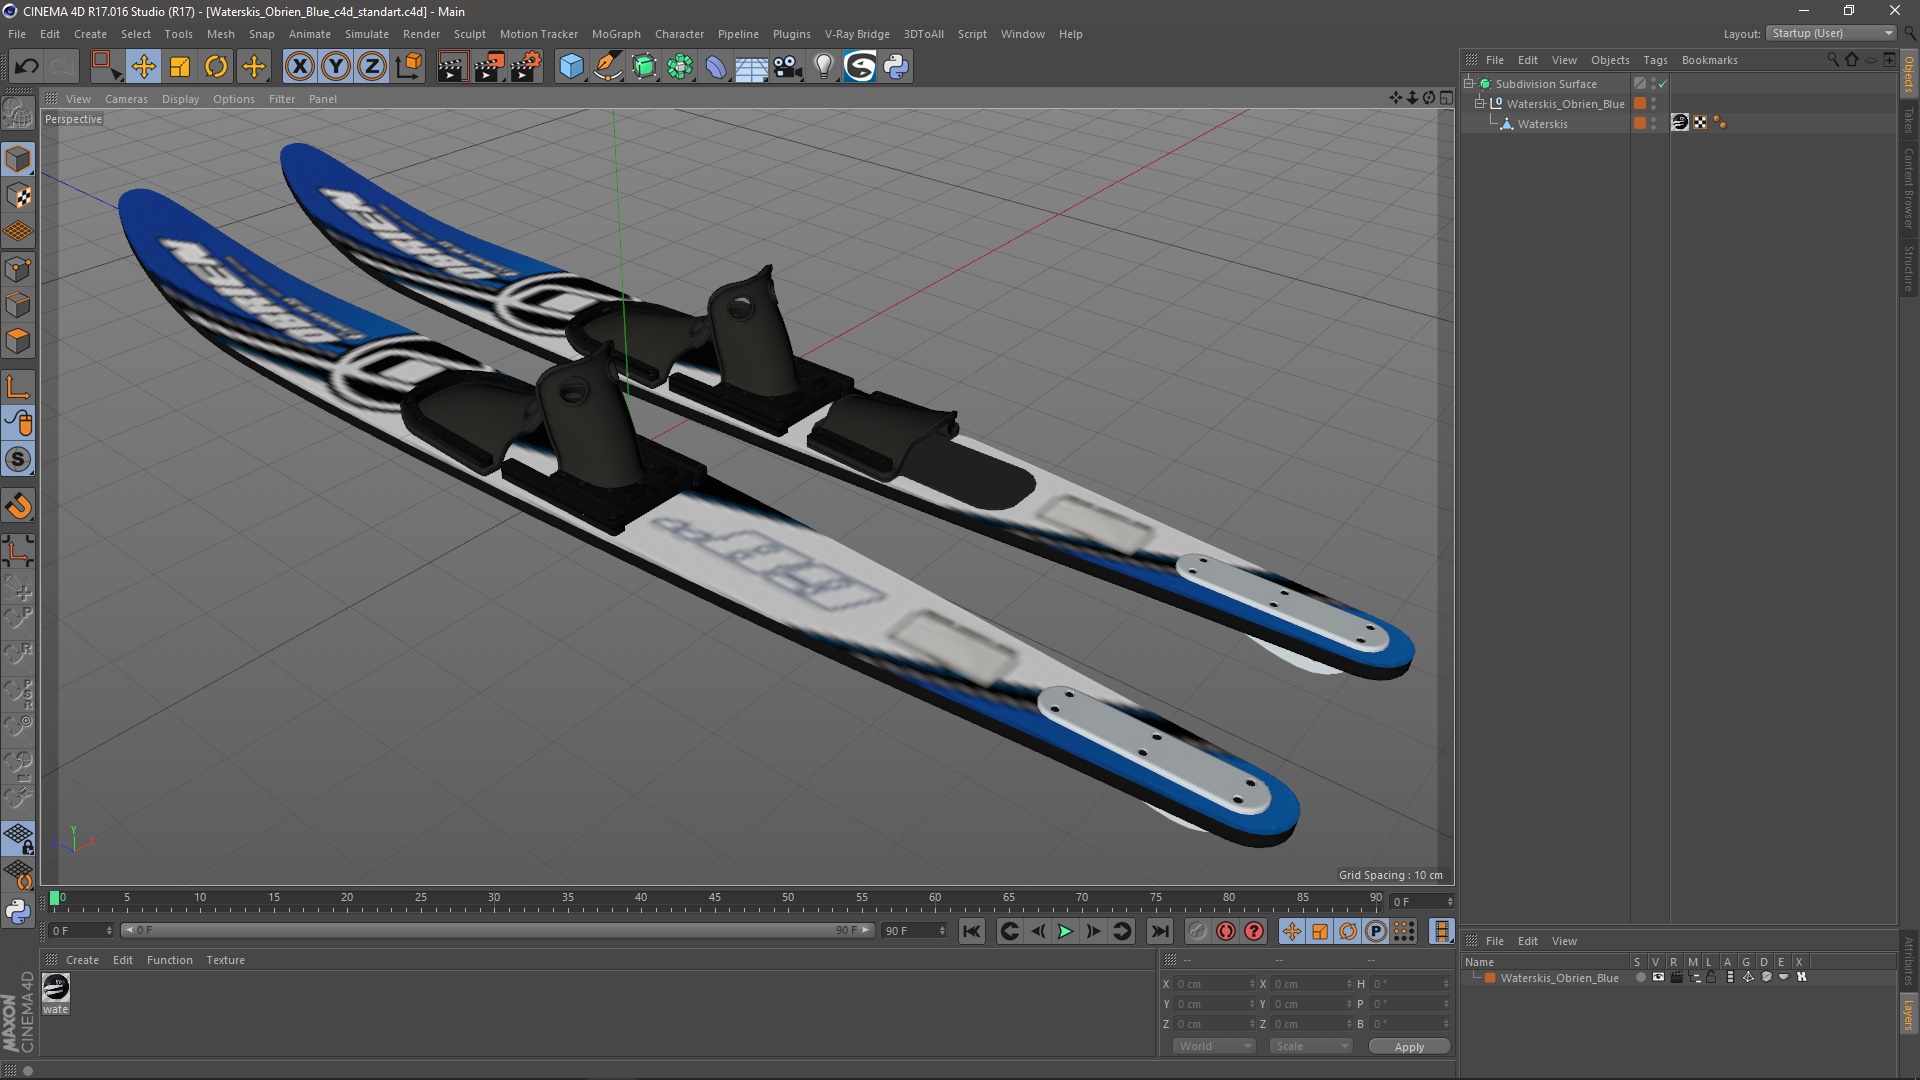Viewport: 1920px width, 1080px height.
Task: Select the Scale tool
Action: tap(180, 67)
